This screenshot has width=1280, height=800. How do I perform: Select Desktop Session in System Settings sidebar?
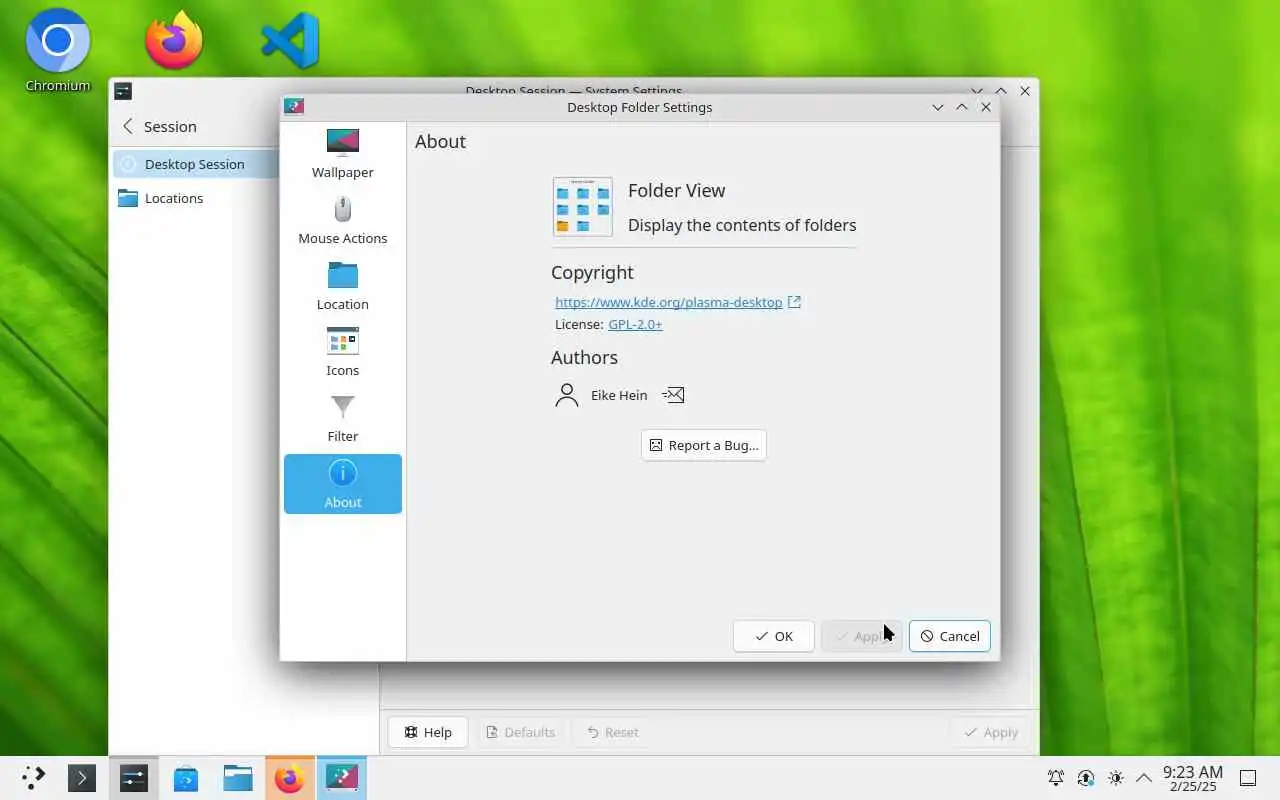pyautogui.click(x=195, y=164)
